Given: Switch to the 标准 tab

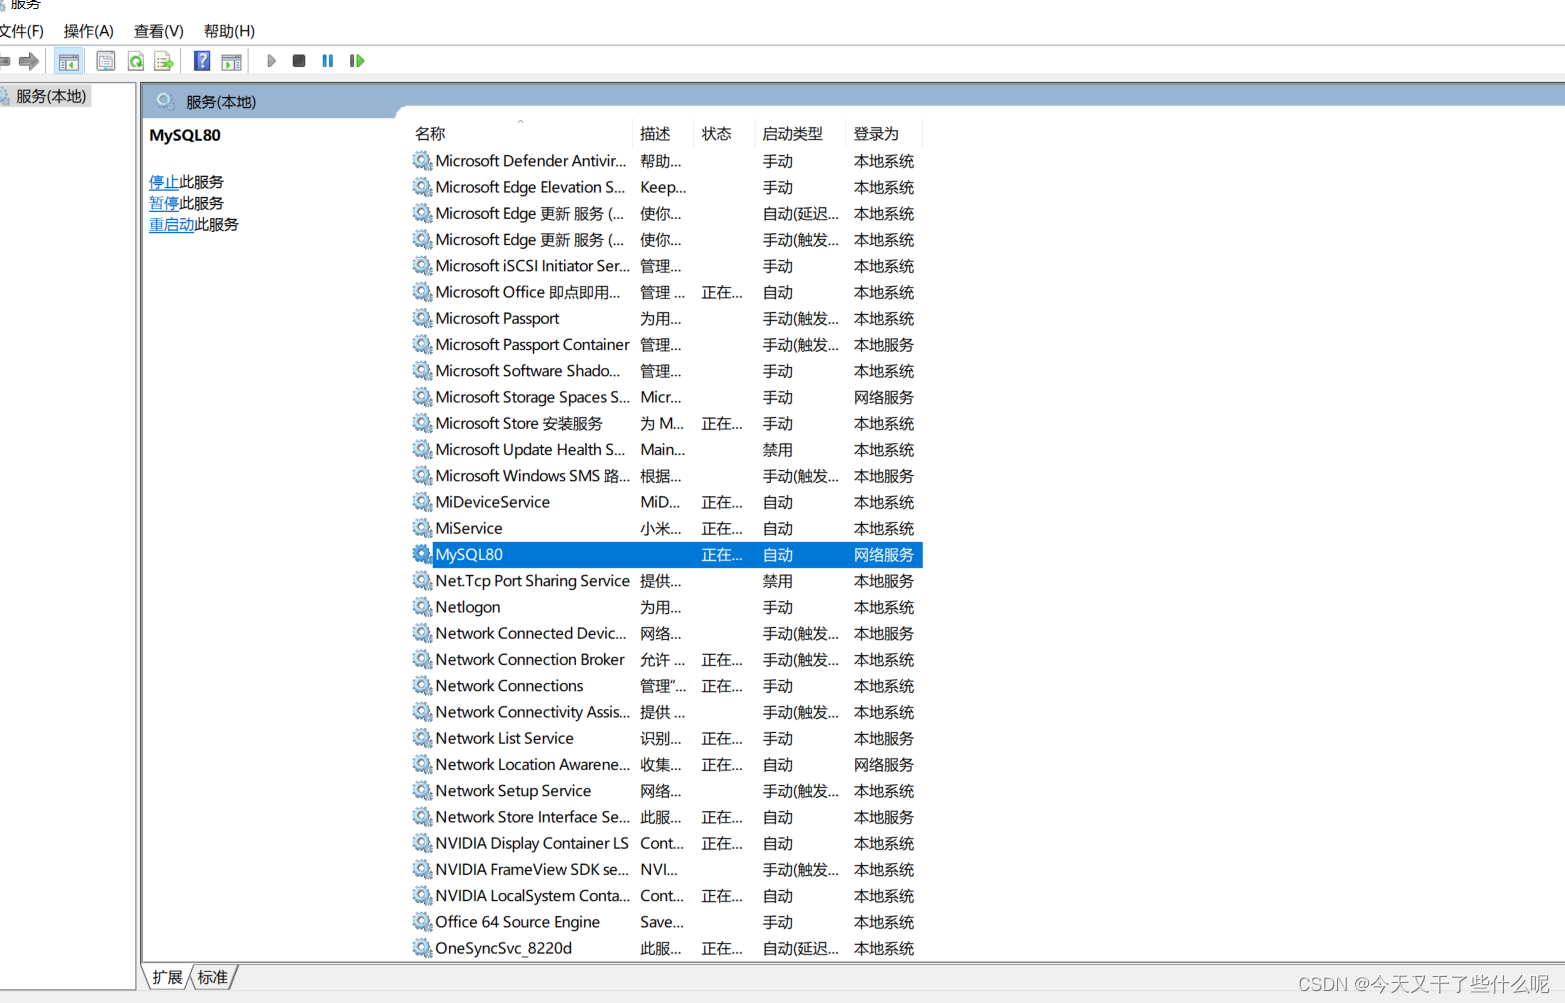Looking at the screenshot, I should (212, 977).
